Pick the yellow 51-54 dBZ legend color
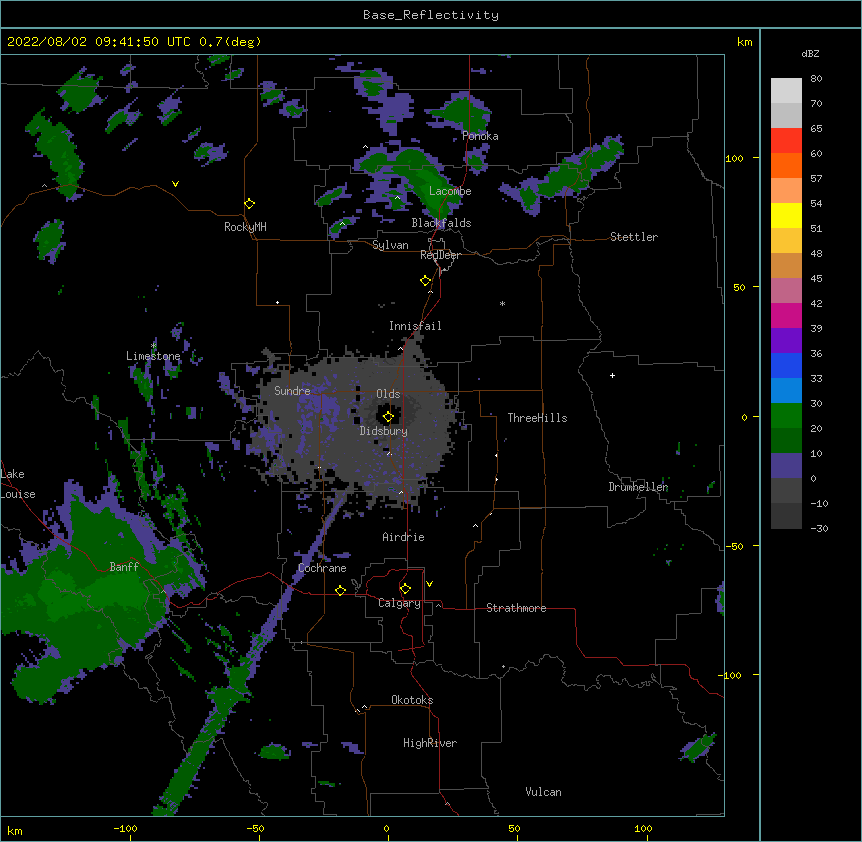 [786, 216]
